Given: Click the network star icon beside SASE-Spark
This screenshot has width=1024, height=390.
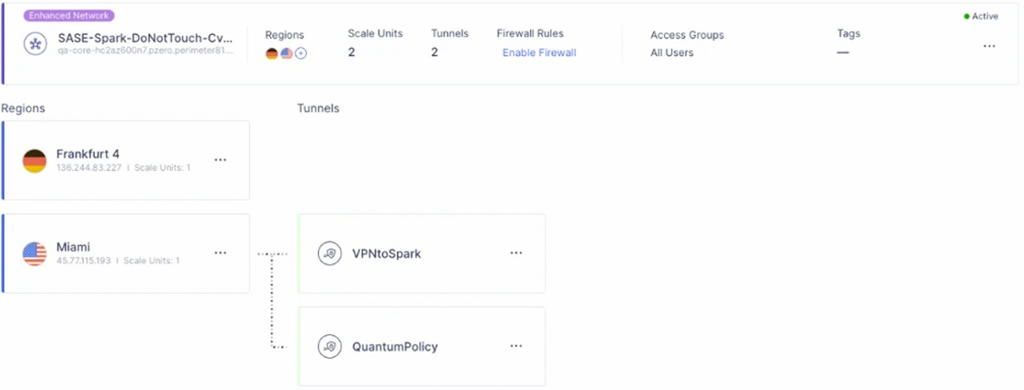Looking at the screenshot, I should click(35, 44).
